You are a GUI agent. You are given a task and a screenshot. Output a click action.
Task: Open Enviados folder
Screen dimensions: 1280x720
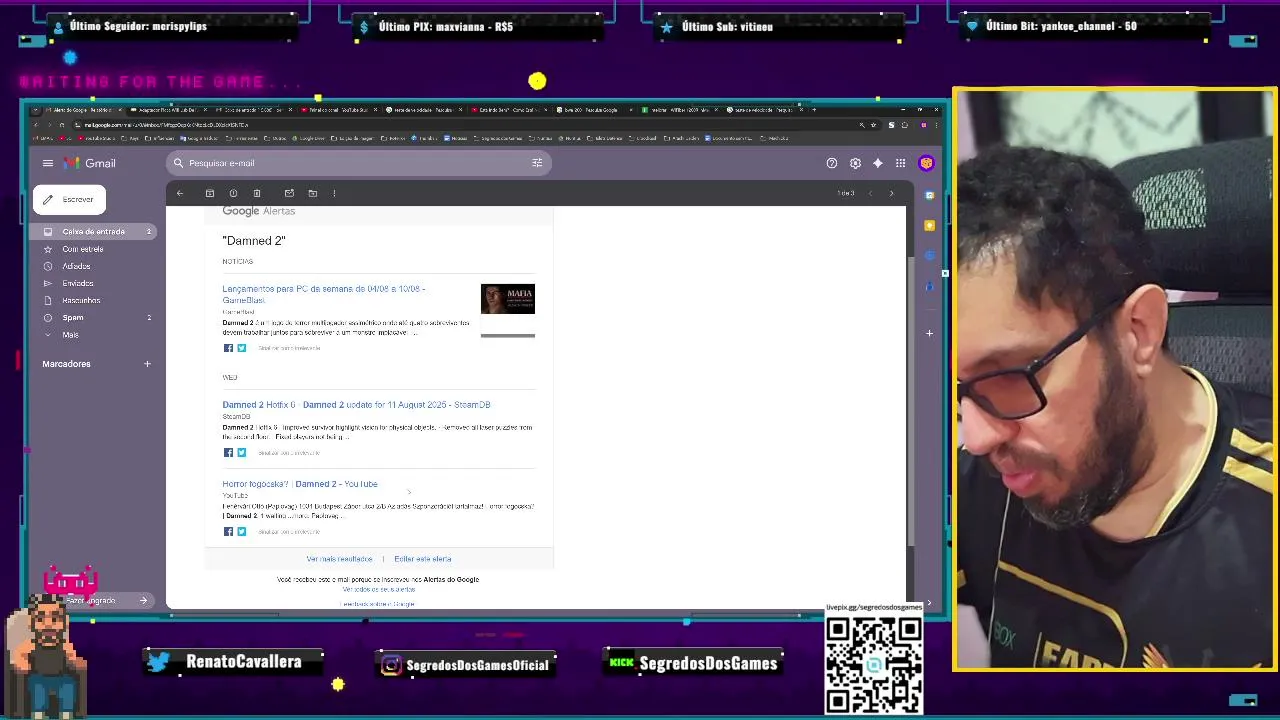77,283
